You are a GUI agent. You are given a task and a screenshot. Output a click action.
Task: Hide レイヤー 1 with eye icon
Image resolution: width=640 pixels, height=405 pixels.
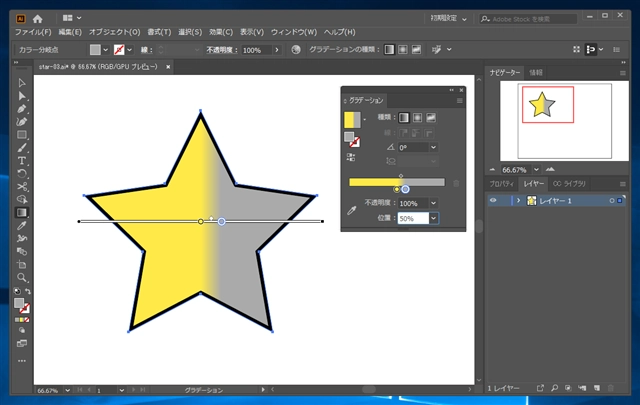click(x=493, y=200)
